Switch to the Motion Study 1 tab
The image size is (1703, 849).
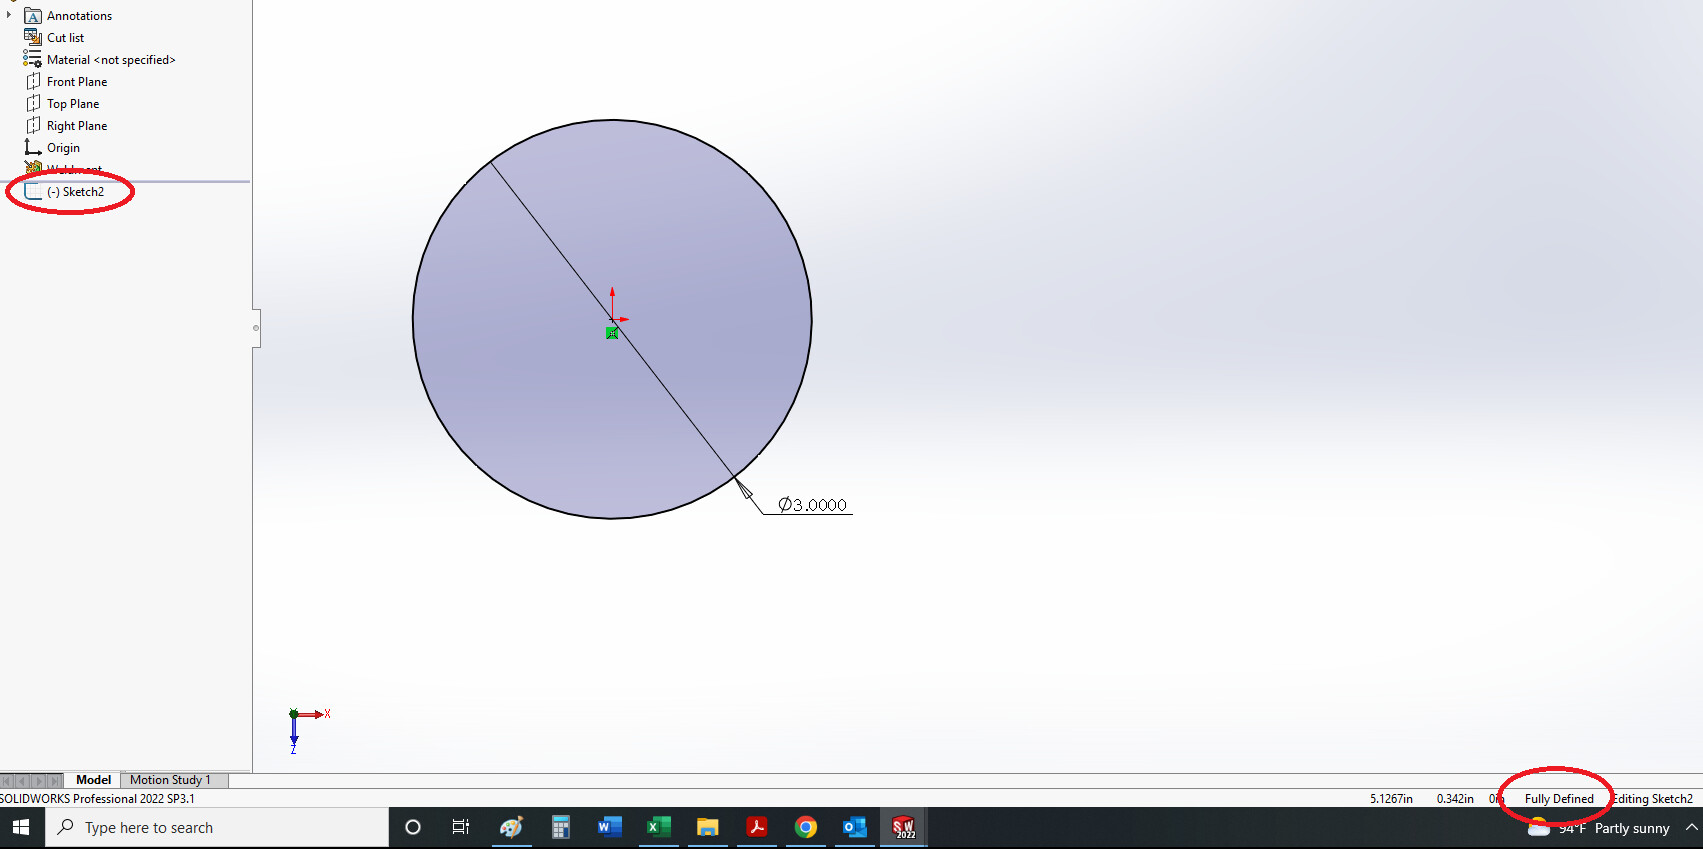coord(170,780)
